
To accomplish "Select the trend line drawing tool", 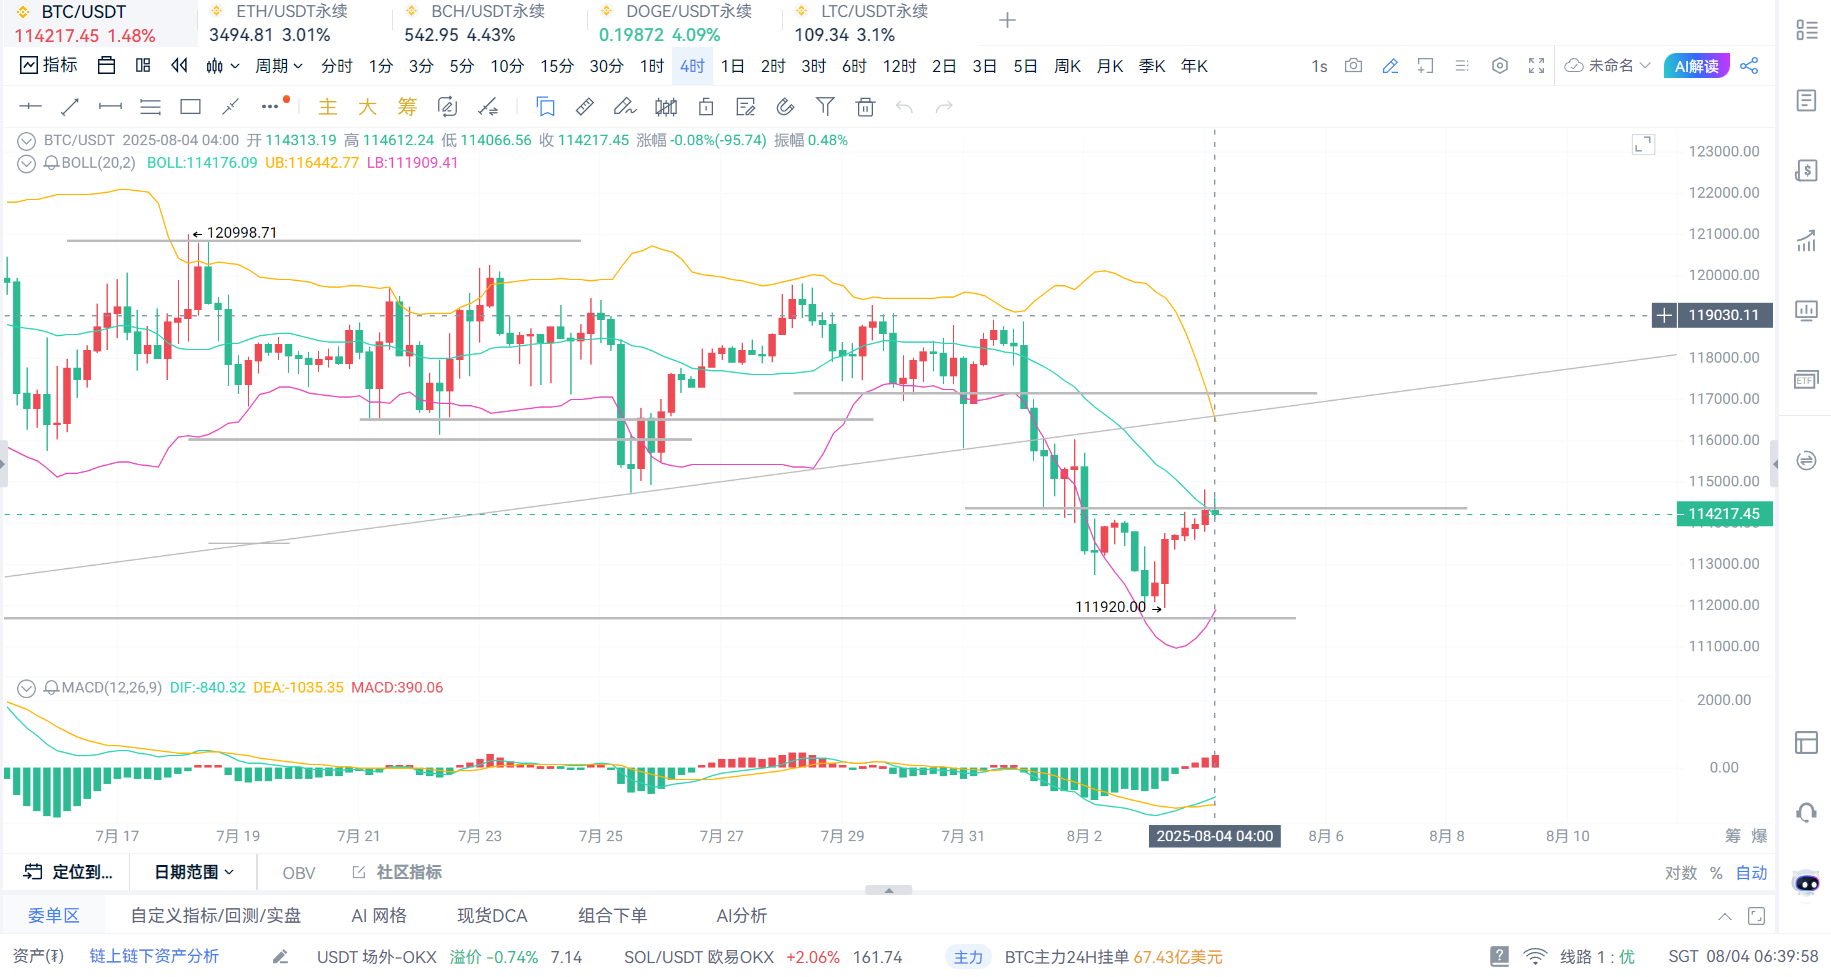I will tap(70, 106).
